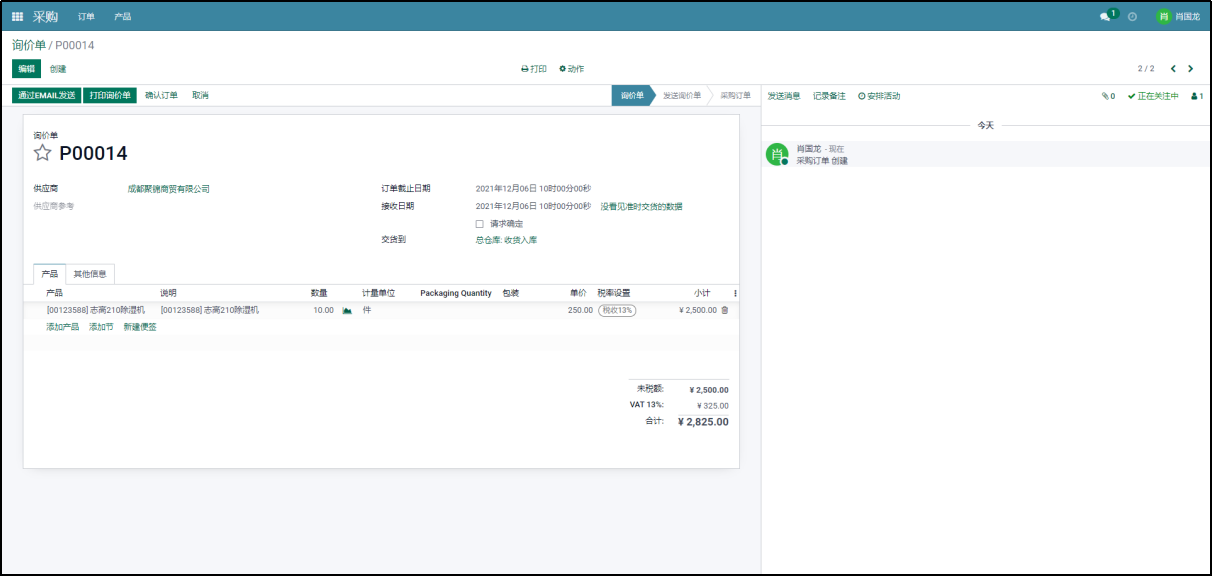Click the 确认订单 button

(161, 96)
